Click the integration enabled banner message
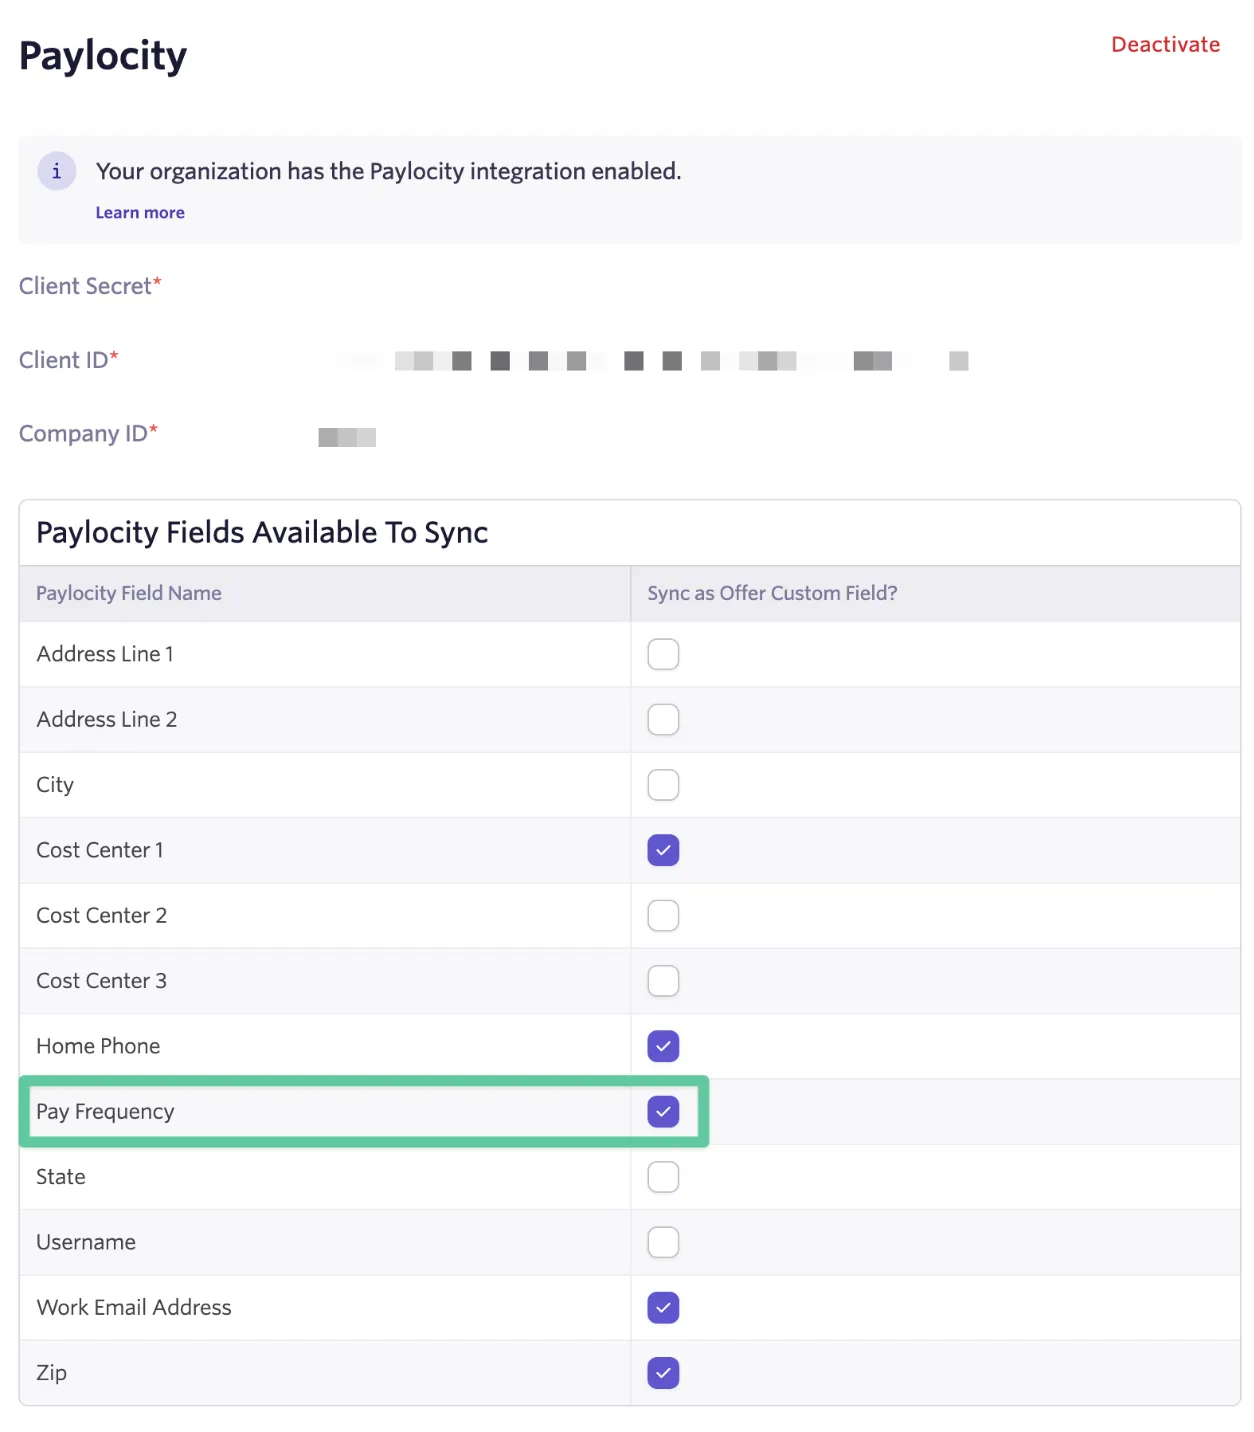 (388, 171)
